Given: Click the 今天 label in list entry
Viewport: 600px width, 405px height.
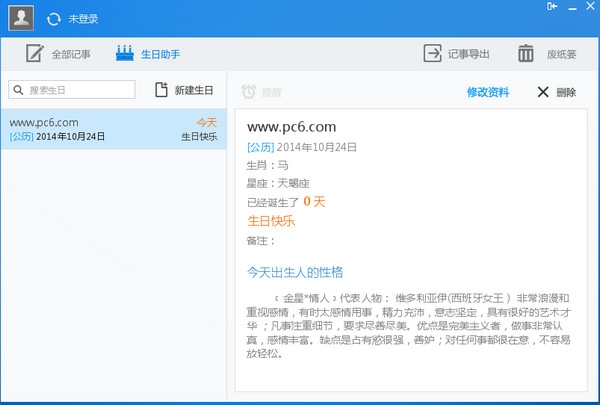Looking at the screenshot, I should [205, 123].
